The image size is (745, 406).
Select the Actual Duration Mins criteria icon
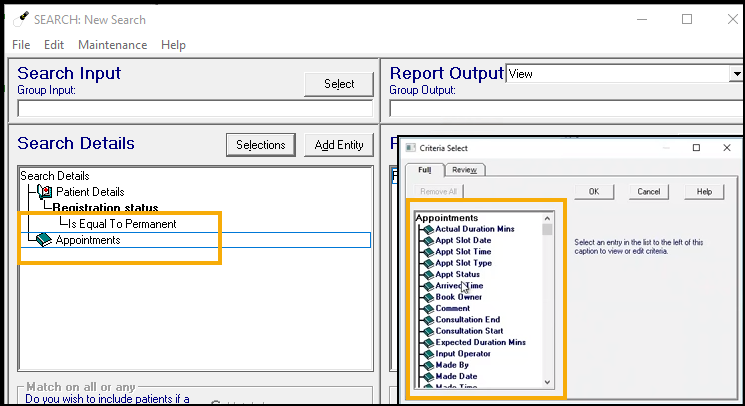[427, 229]
